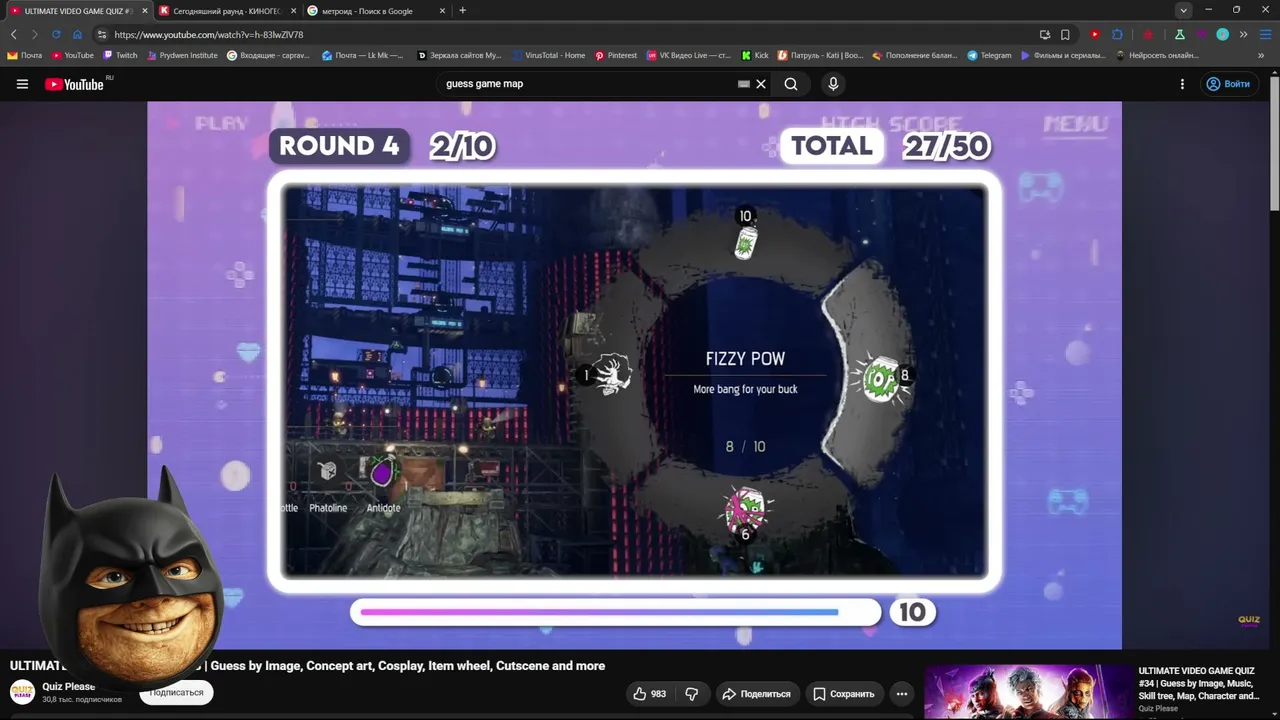Go forward in browser history
Viewport: 1280px width, 720px height.
[x=34, y=34]
